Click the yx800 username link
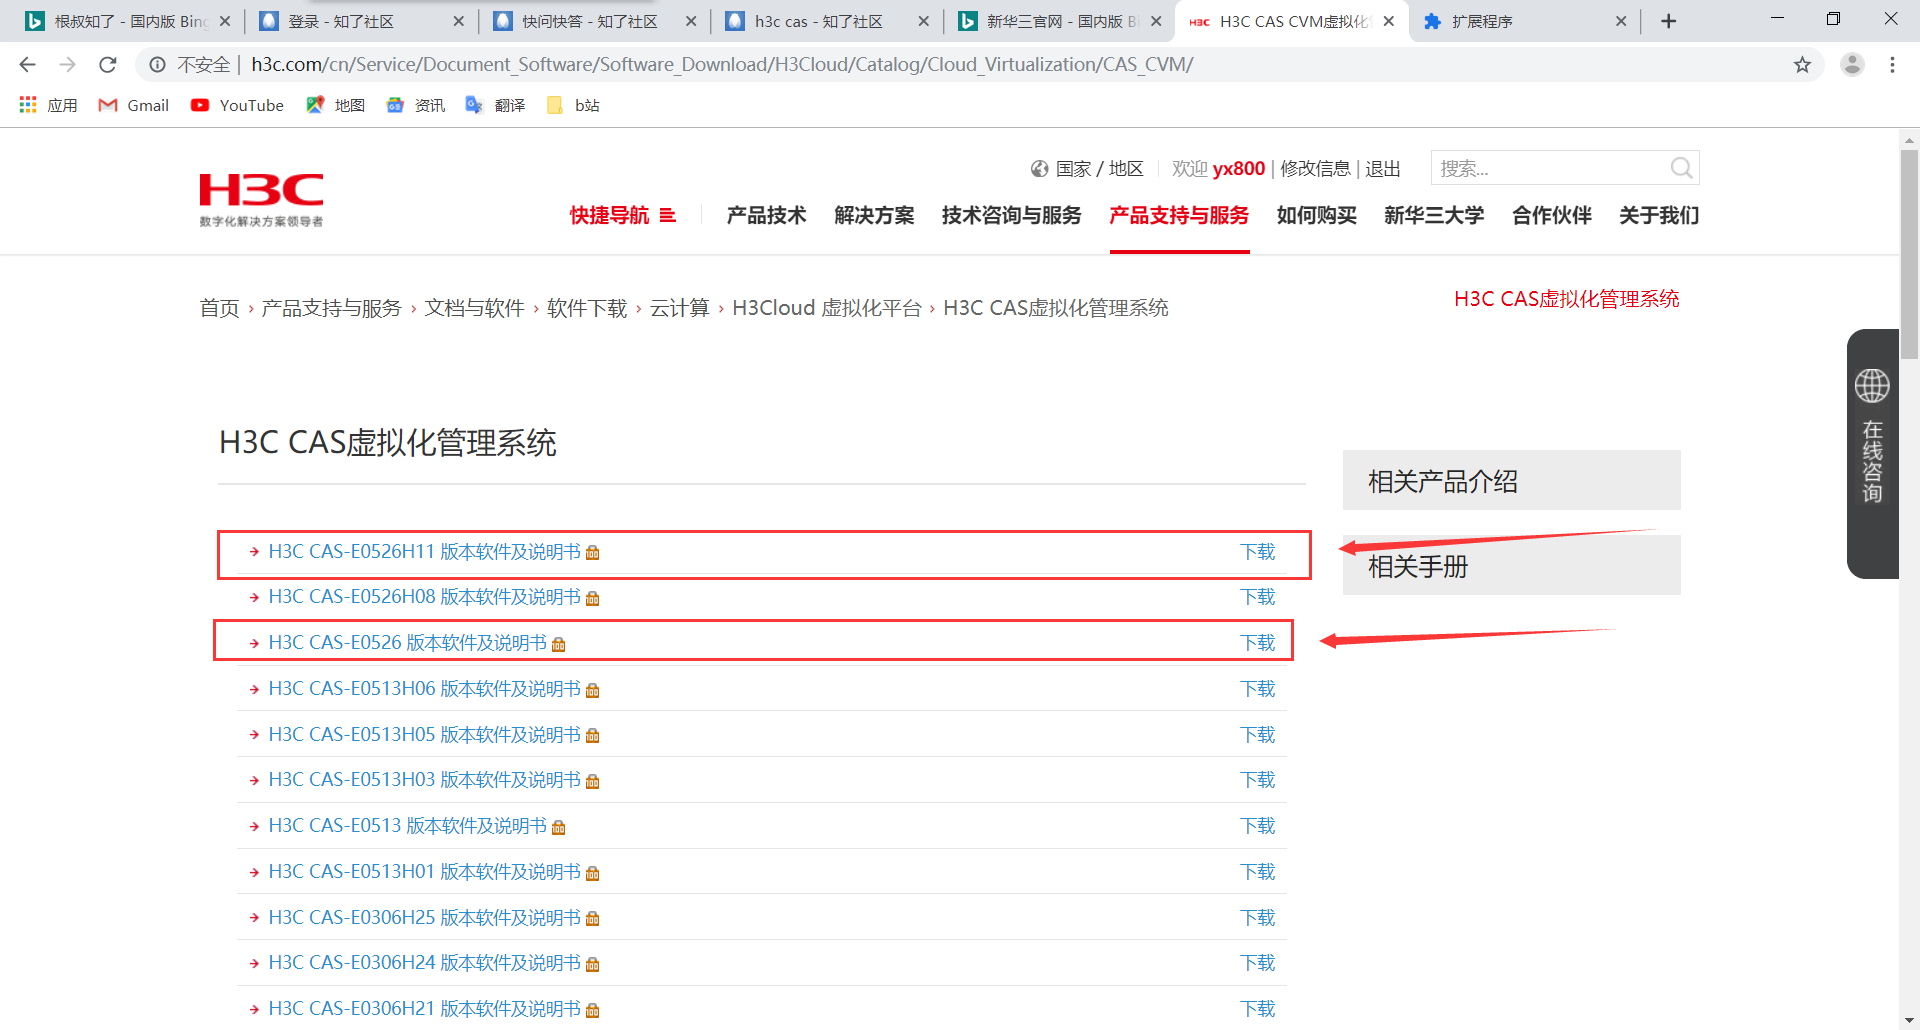 tap(1239, 169)
